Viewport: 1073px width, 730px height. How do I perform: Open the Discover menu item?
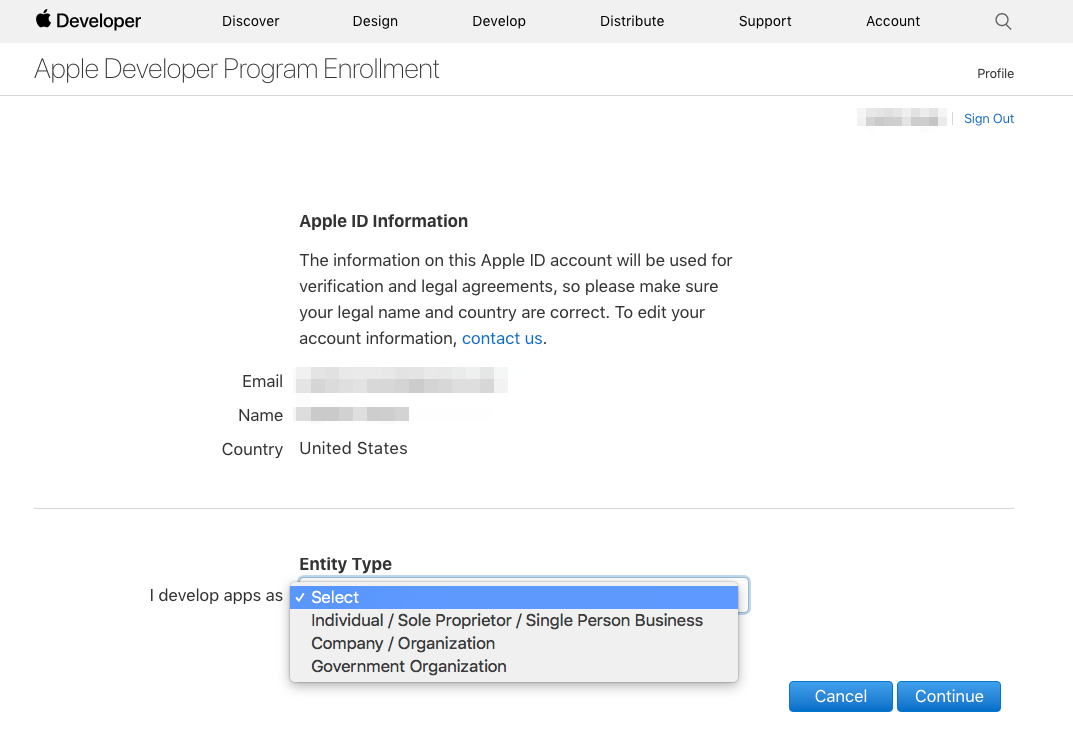point(251,21)
